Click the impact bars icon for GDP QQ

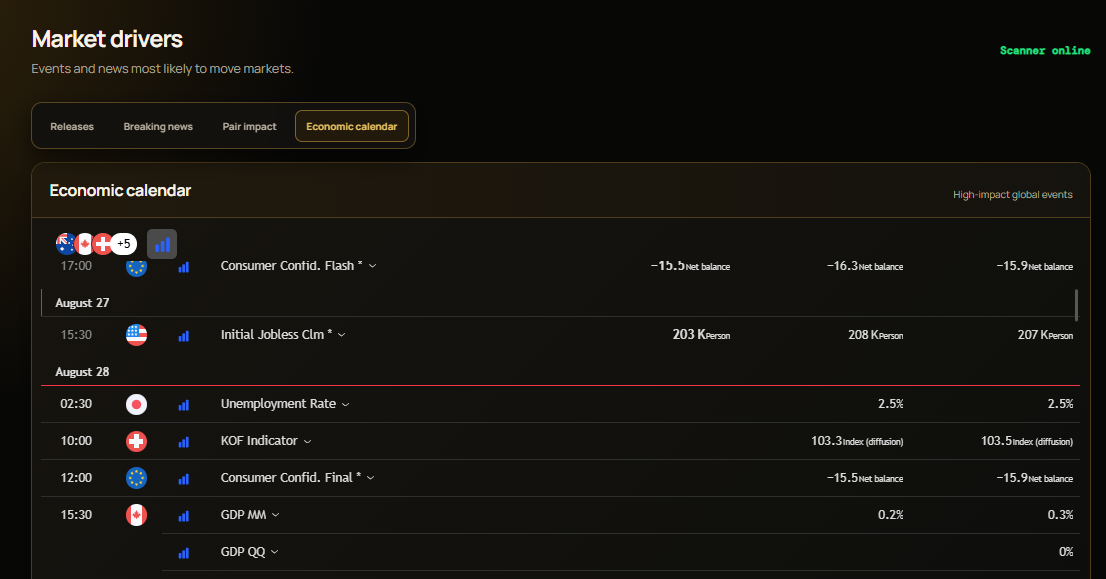(183, 553)
